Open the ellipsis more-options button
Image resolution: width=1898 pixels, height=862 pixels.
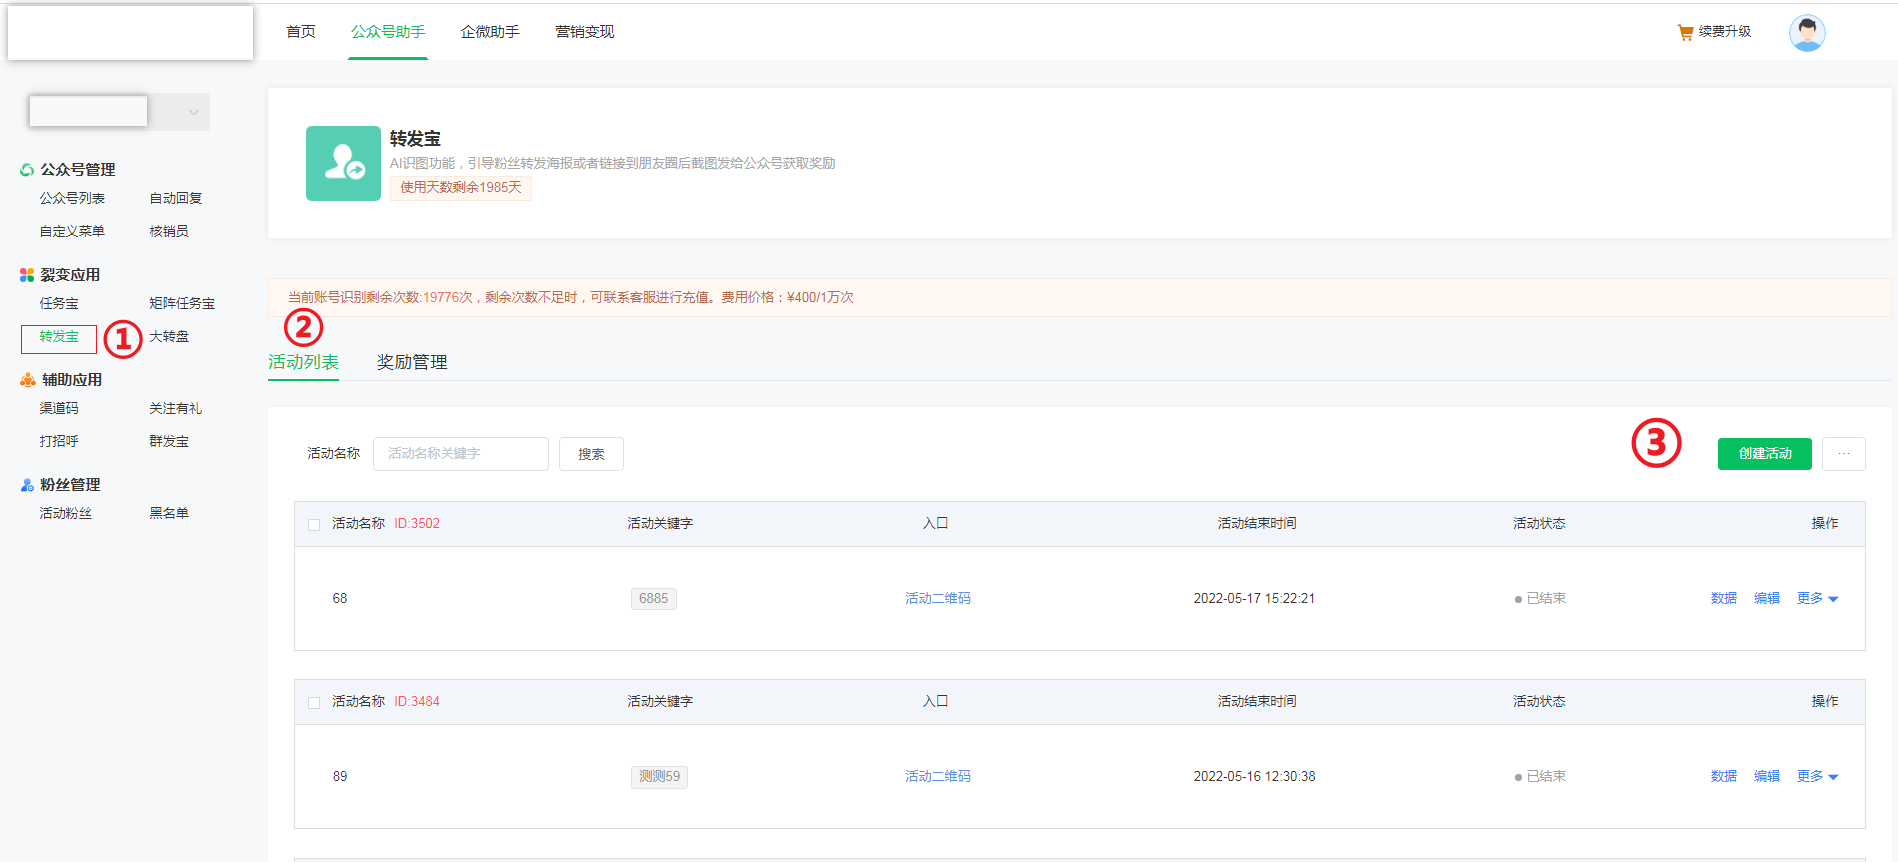(1844, 454)
